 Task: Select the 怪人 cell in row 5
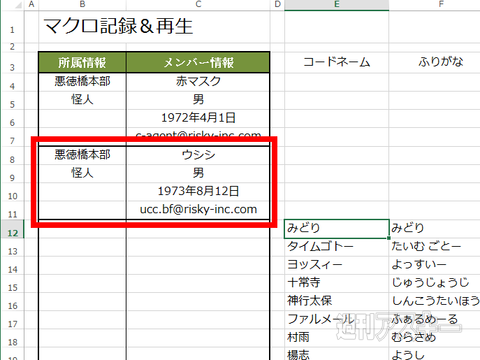coord(82,101)
